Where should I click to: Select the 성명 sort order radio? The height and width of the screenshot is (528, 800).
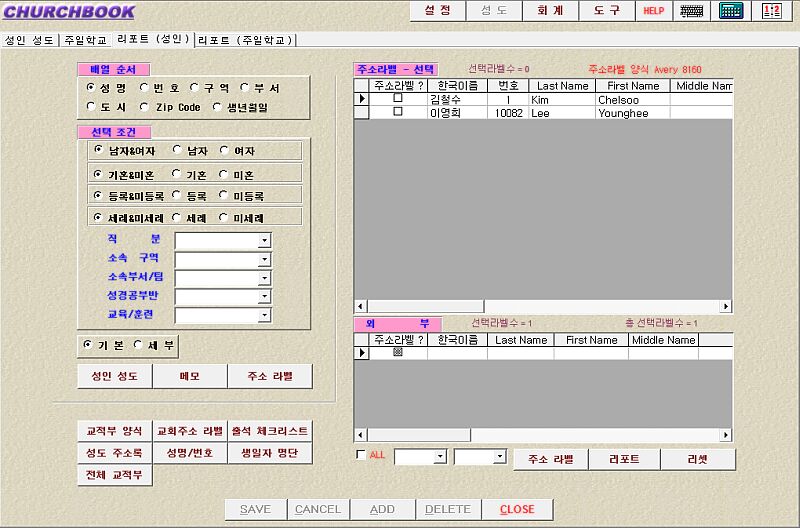91,88
